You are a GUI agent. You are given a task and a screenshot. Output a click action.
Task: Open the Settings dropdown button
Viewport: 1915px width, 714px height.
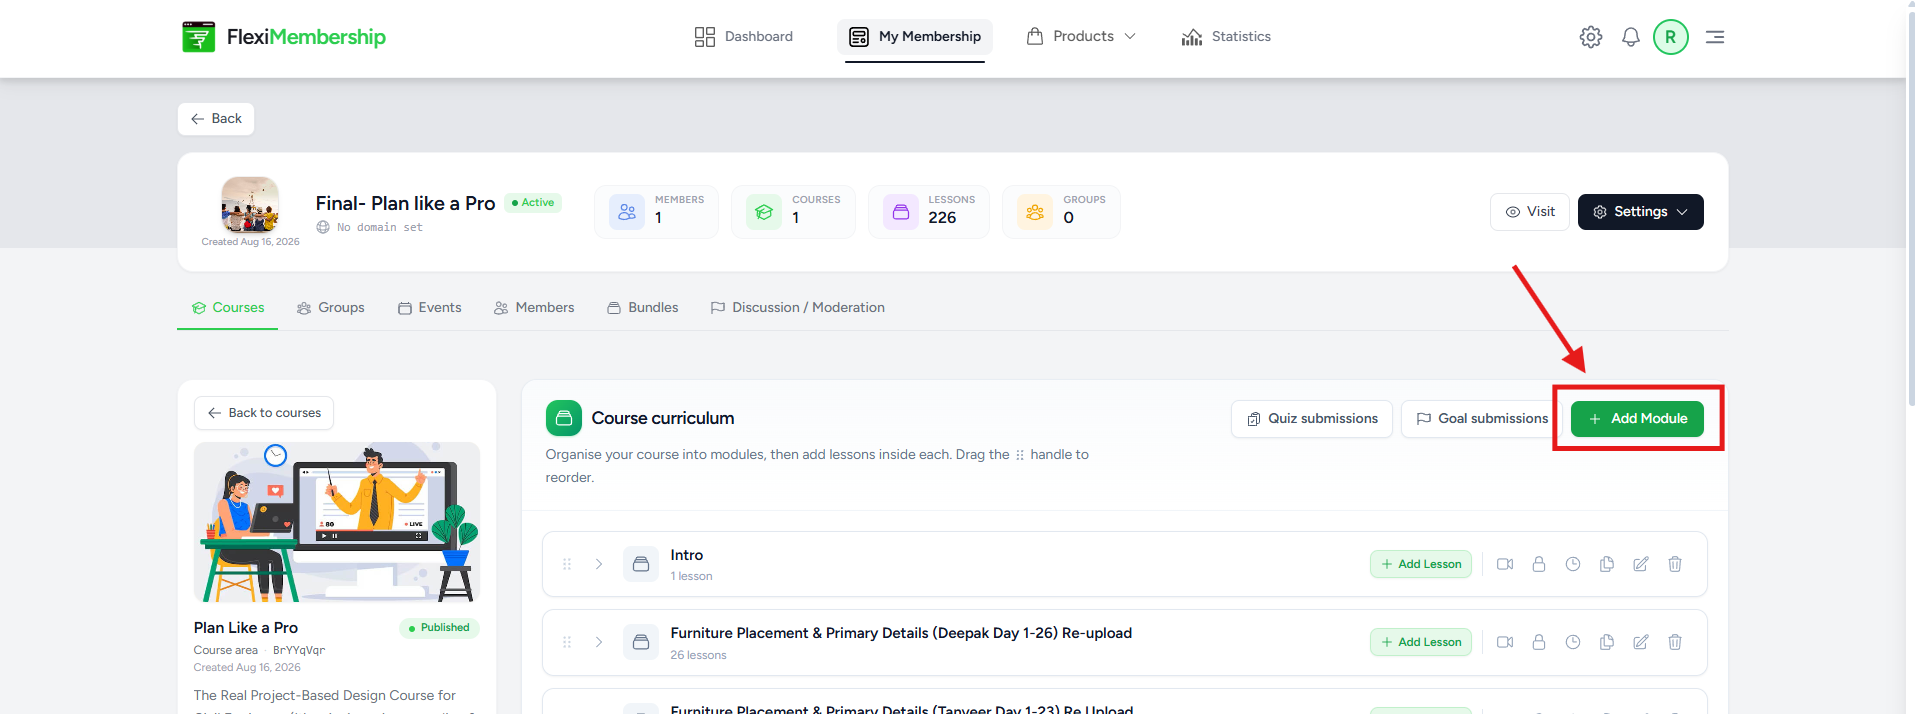1640,212
